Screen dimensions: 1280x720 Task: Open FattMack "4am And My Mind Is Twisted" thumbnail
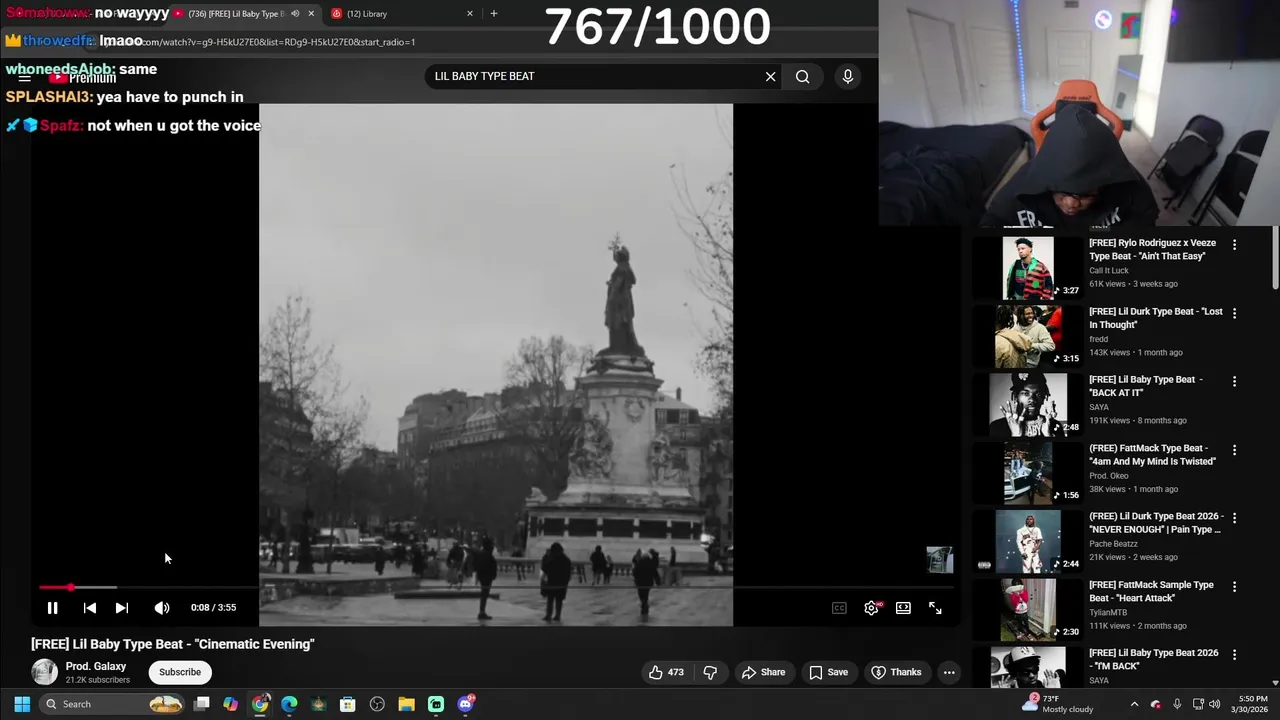point(1028,473)
